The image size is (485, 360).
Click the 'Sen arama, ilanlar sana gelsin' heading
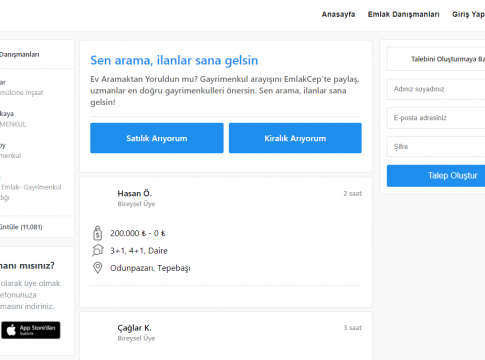[174, 60]
